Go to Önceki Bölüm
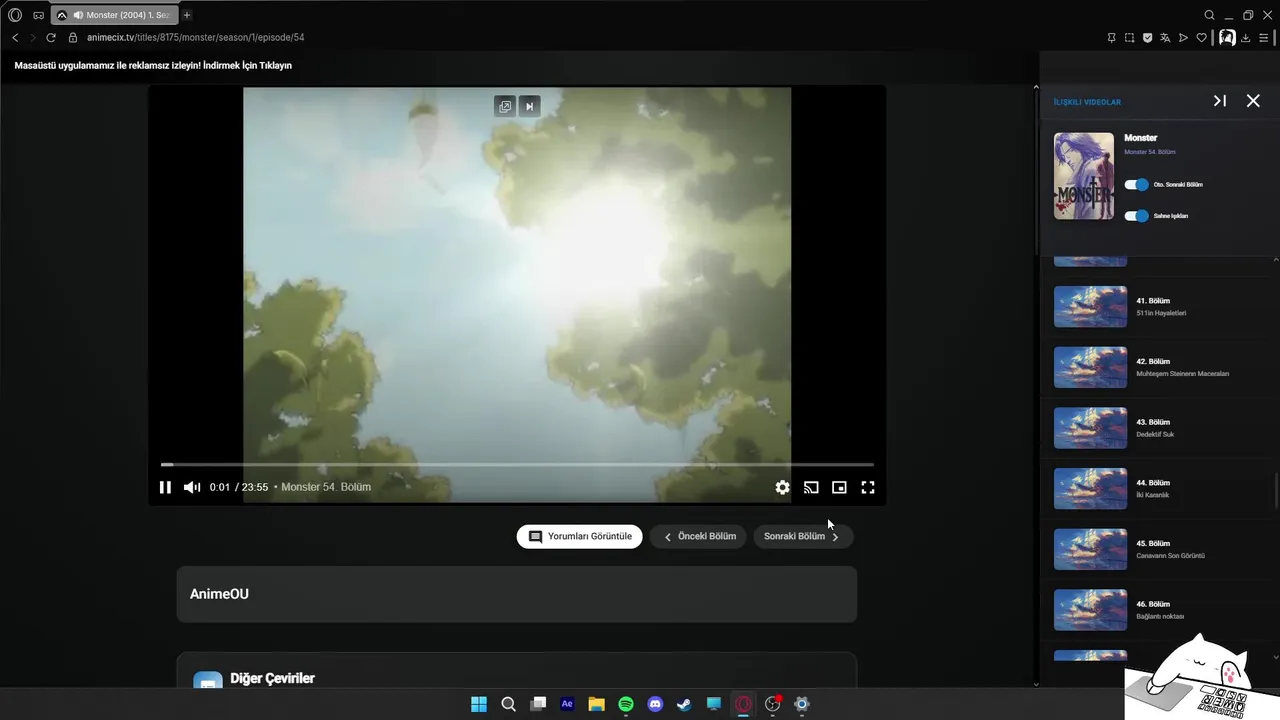 pos(700,536)
